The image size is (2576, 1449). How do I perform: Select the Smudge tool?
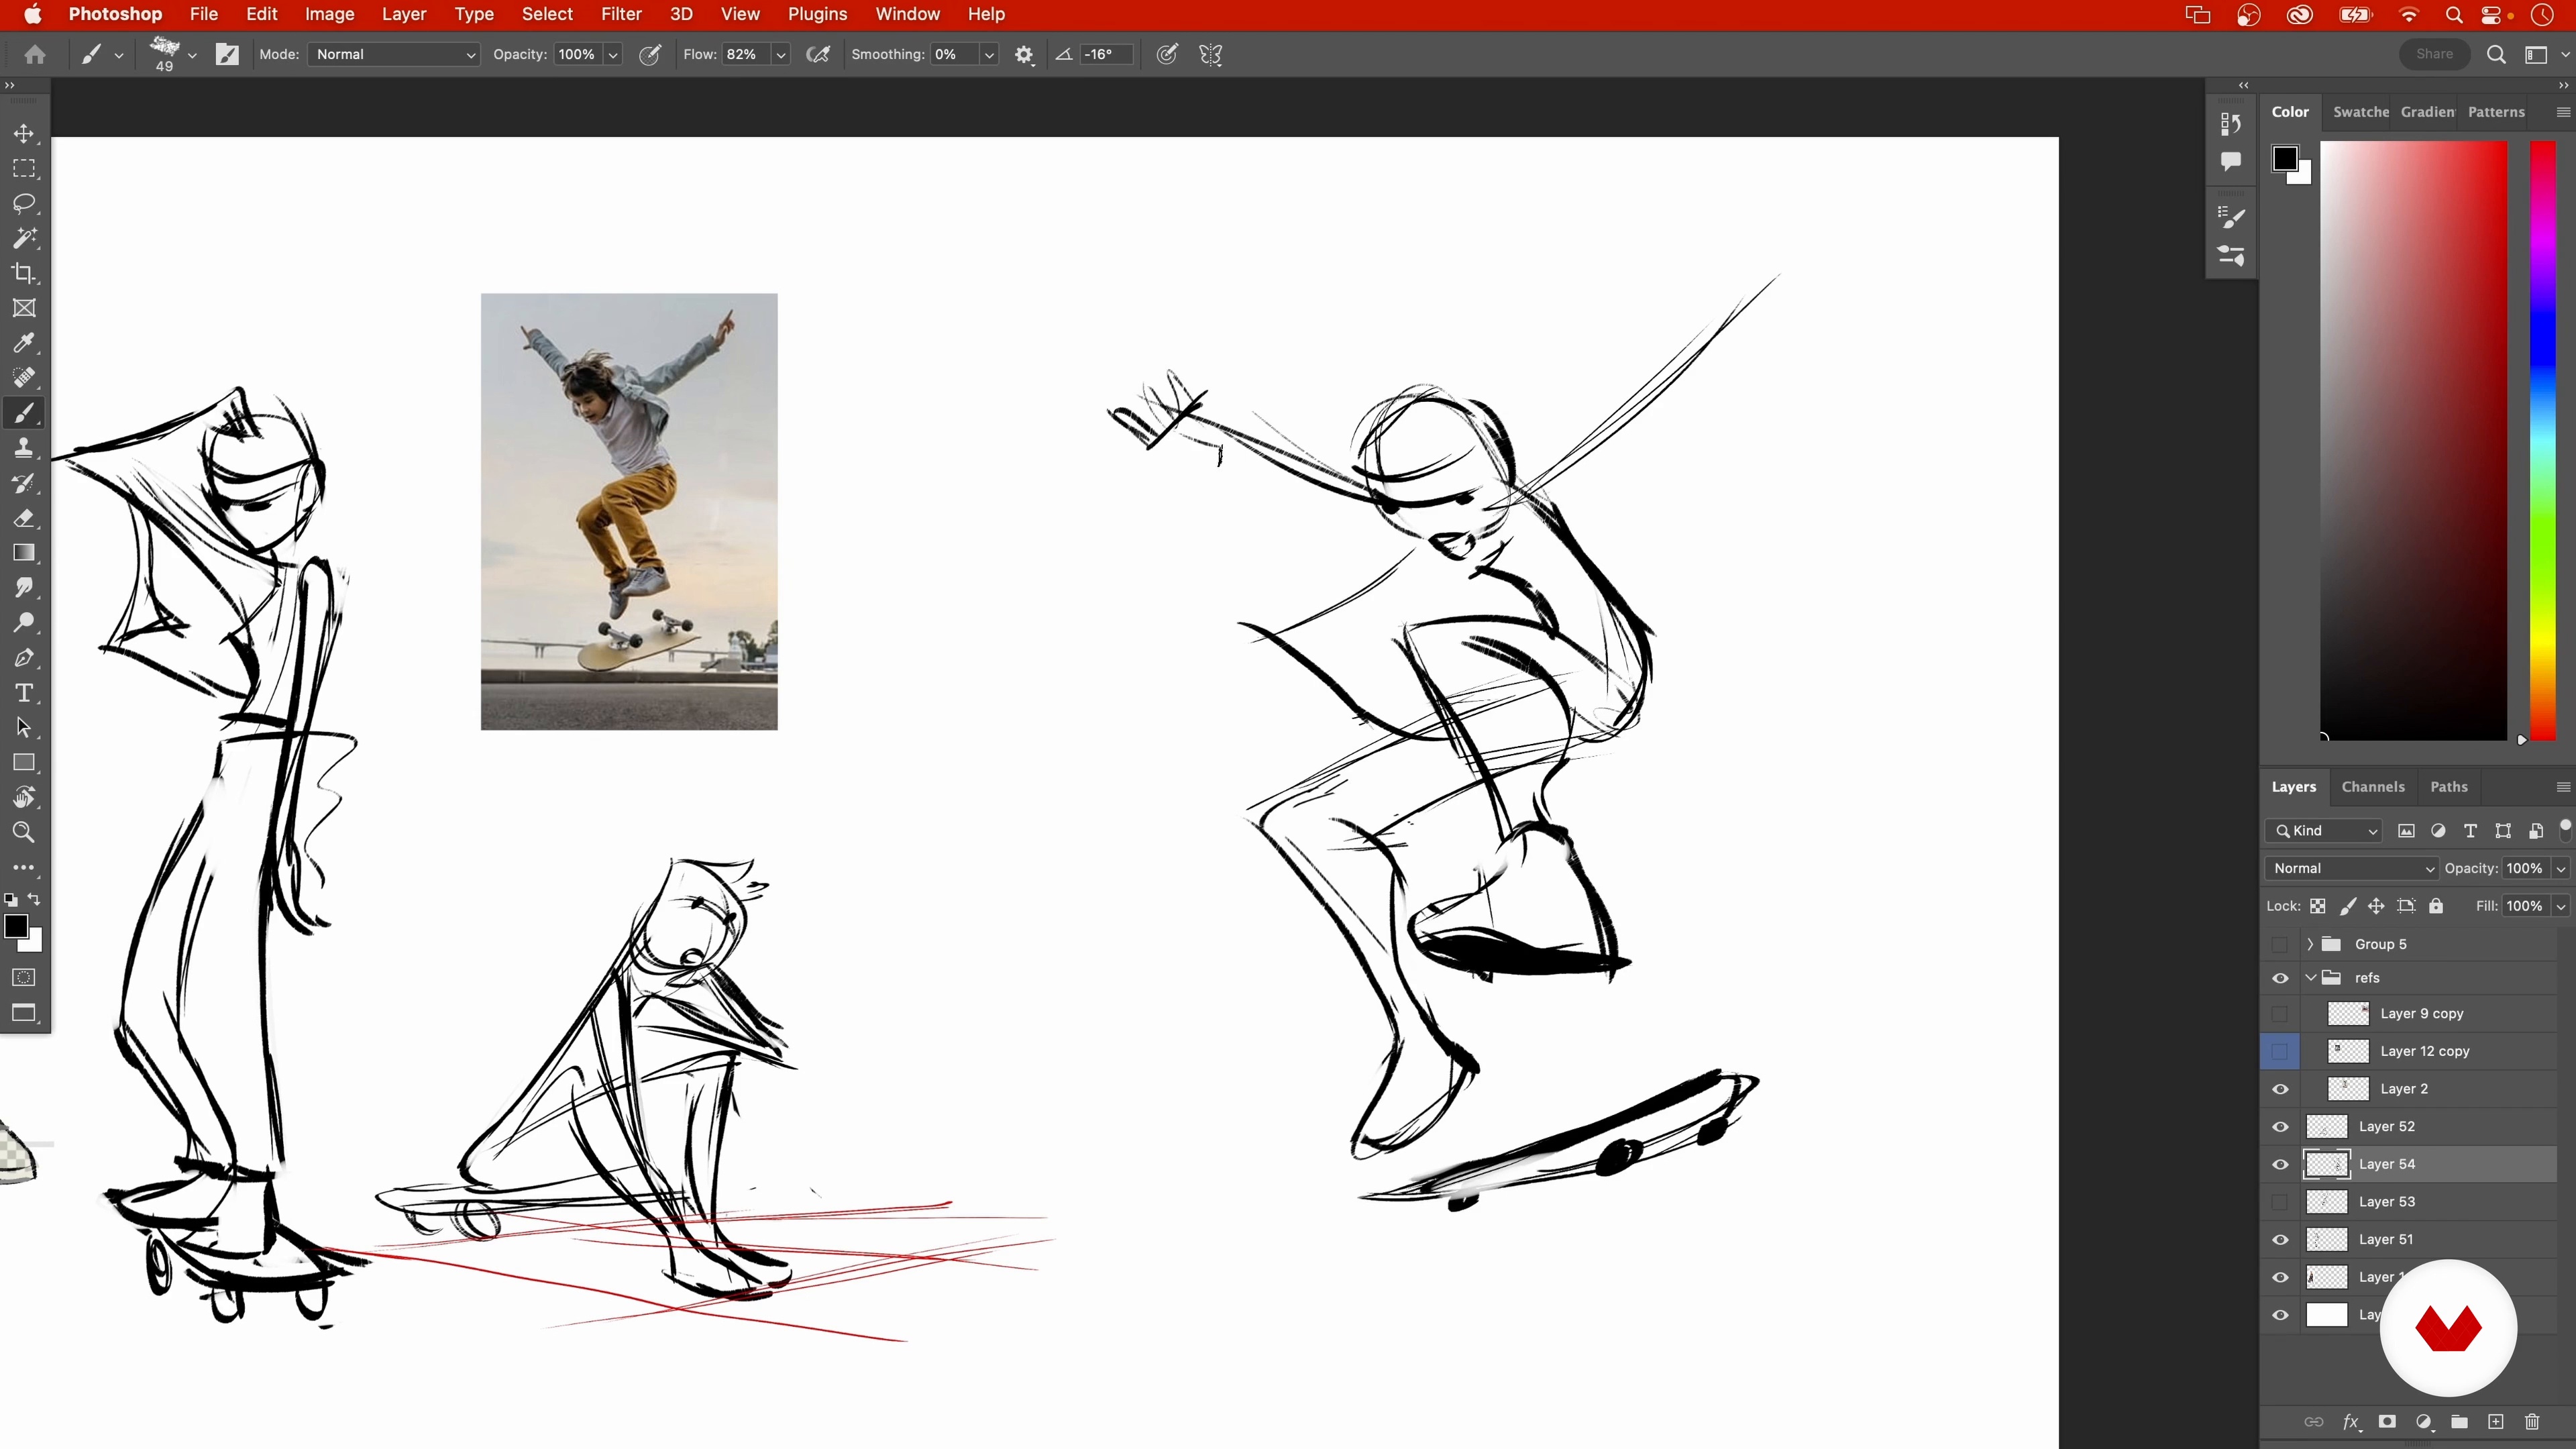click(x=24, y=588)
